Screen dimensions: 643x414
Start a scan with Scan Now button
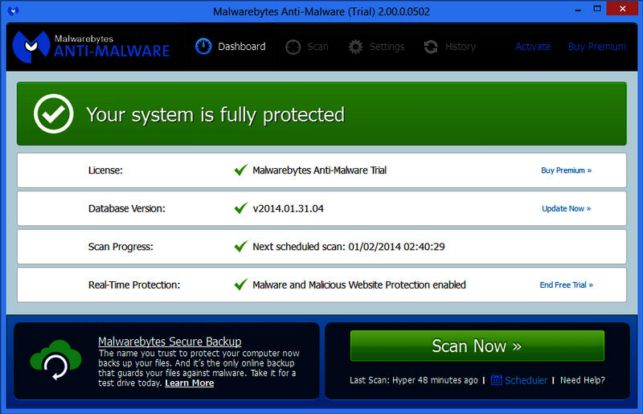pyautogui.click(x=477, y=346)
